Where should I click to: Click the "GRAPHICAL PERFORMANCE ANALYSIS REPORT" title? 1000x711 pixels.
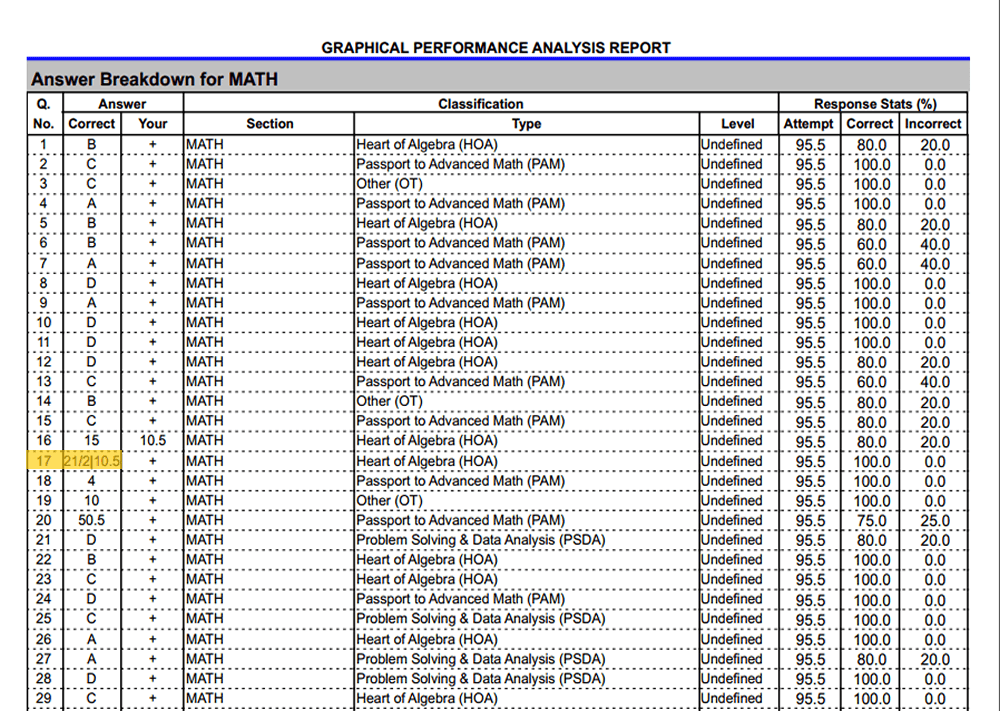pos(496,48)
